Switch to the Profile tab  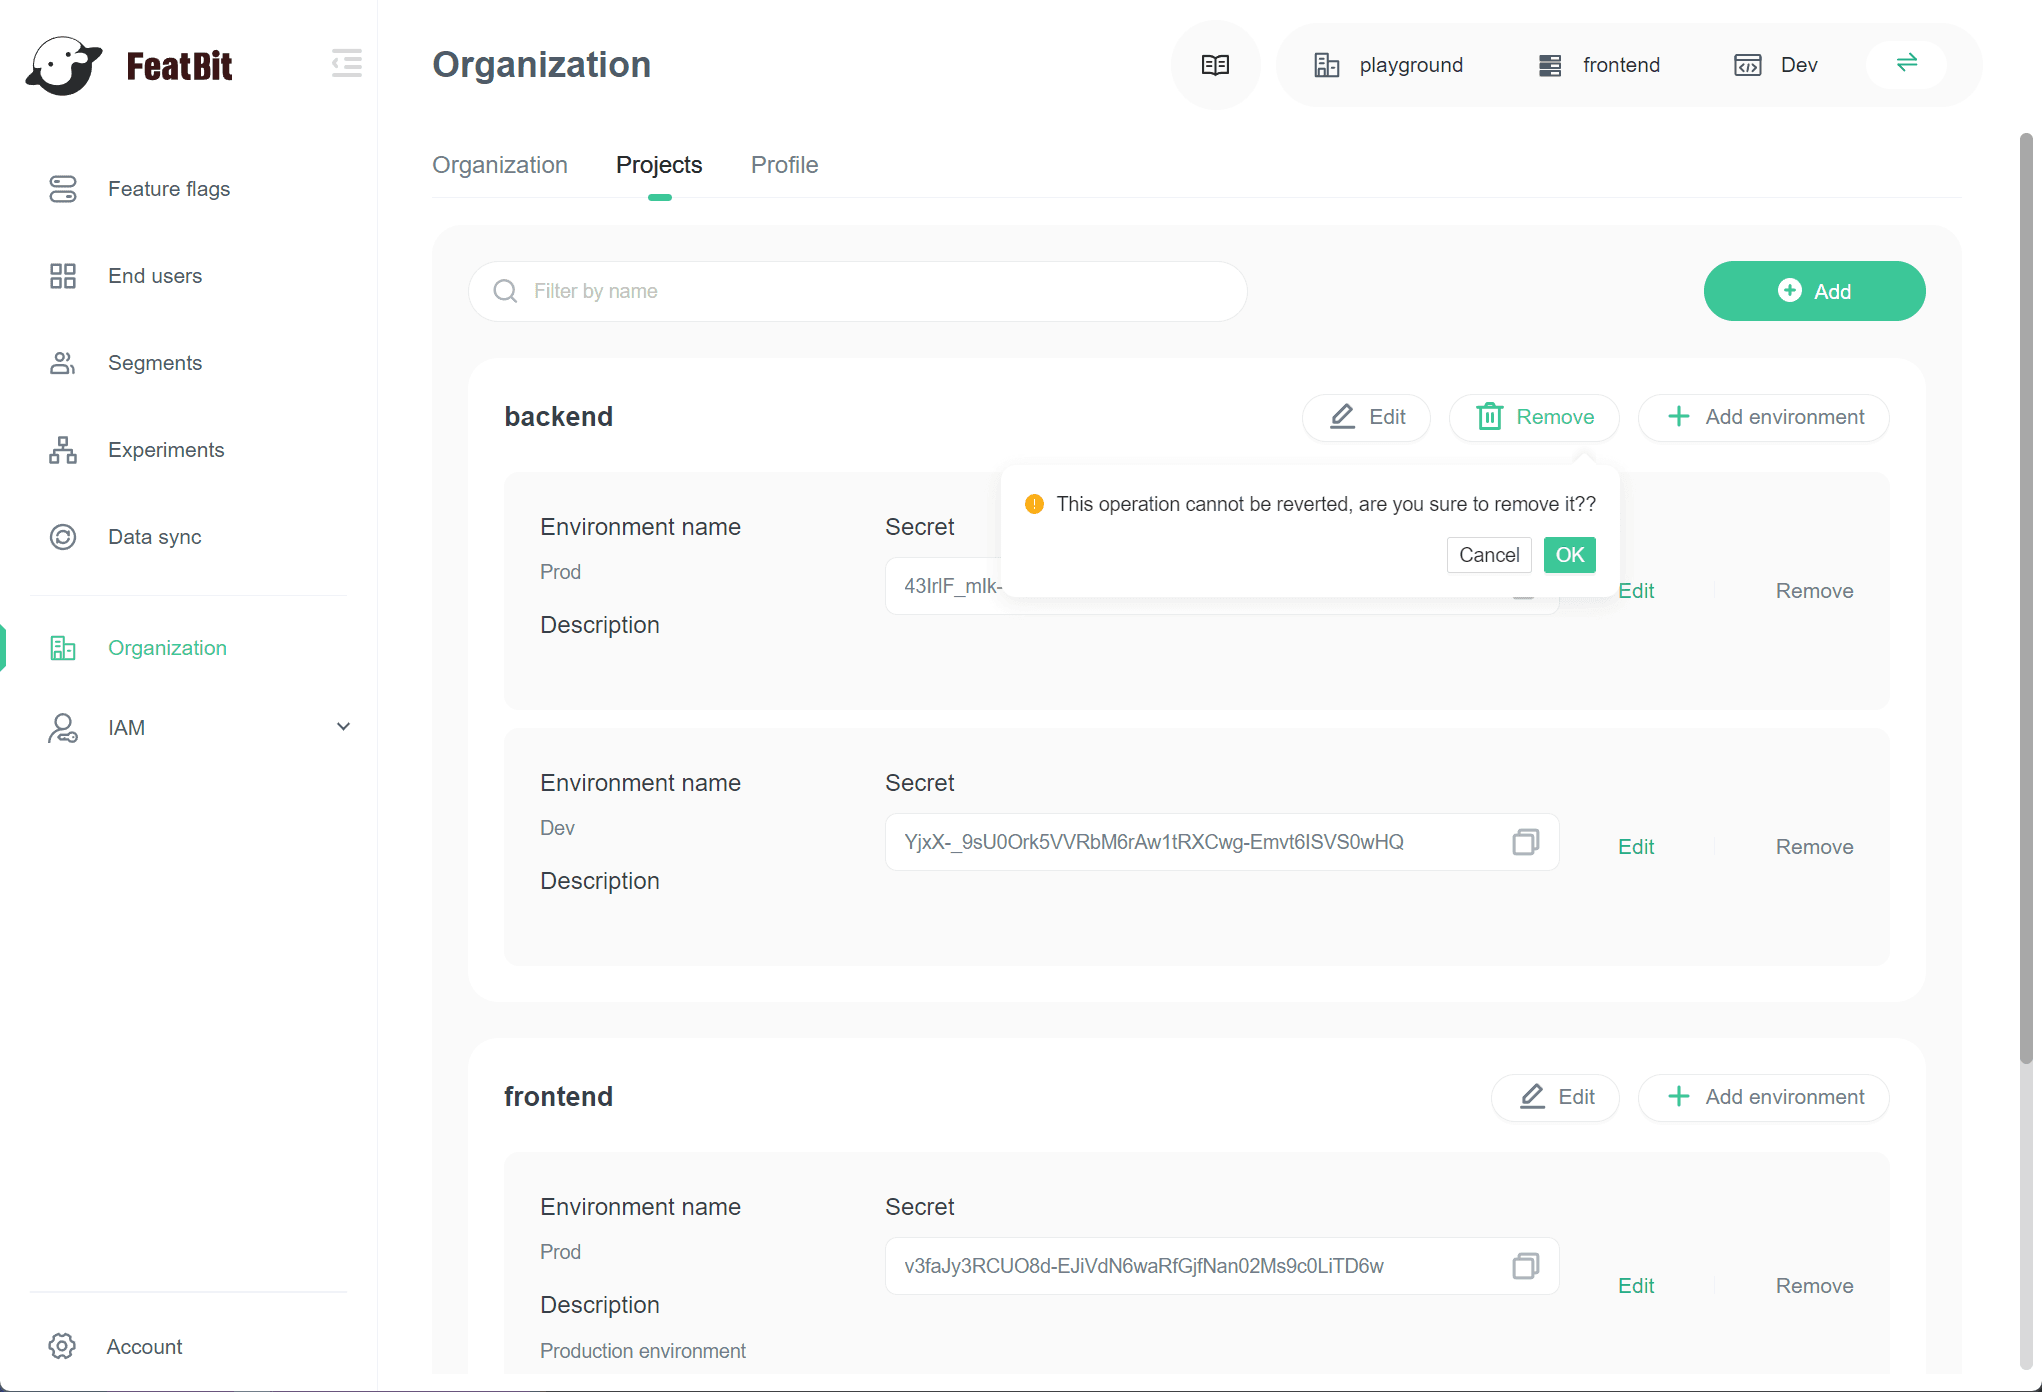coord(784,165)
